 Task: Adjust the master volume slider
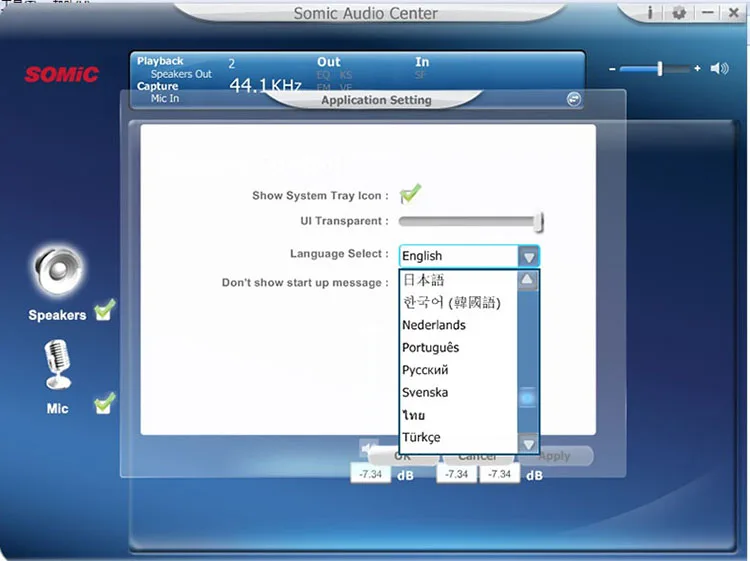point(660,68)
